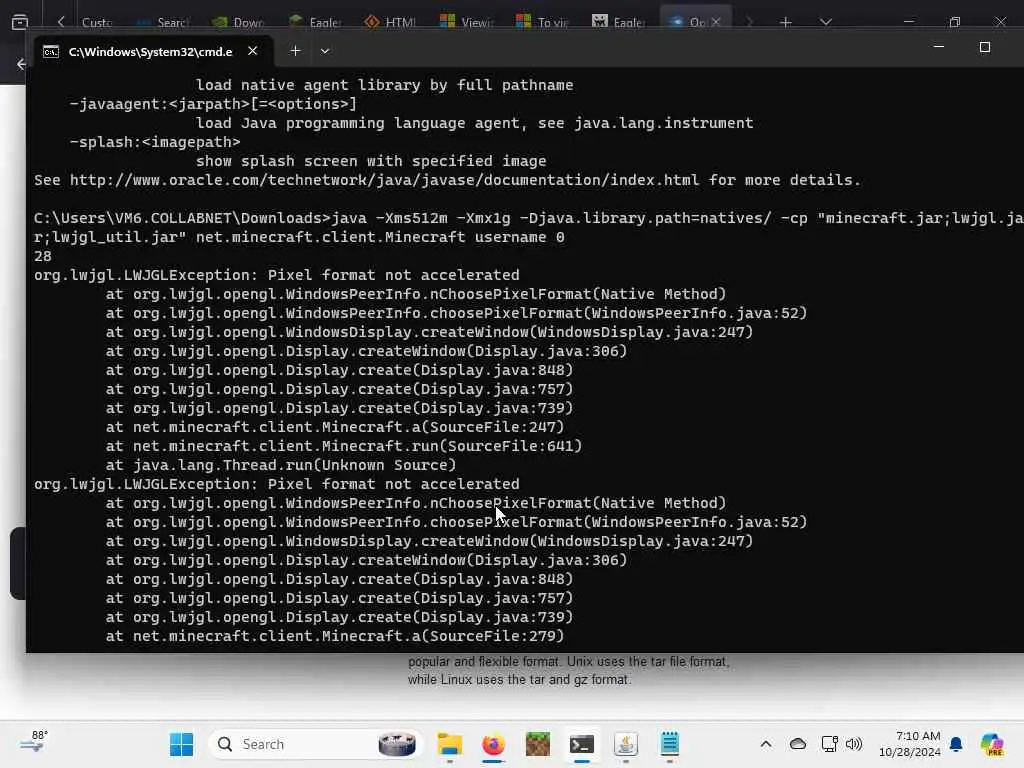Viewport: 1024px width, 768px height.
Task: Open the Notepad taskbar icon
Action: tap(669, 744)
